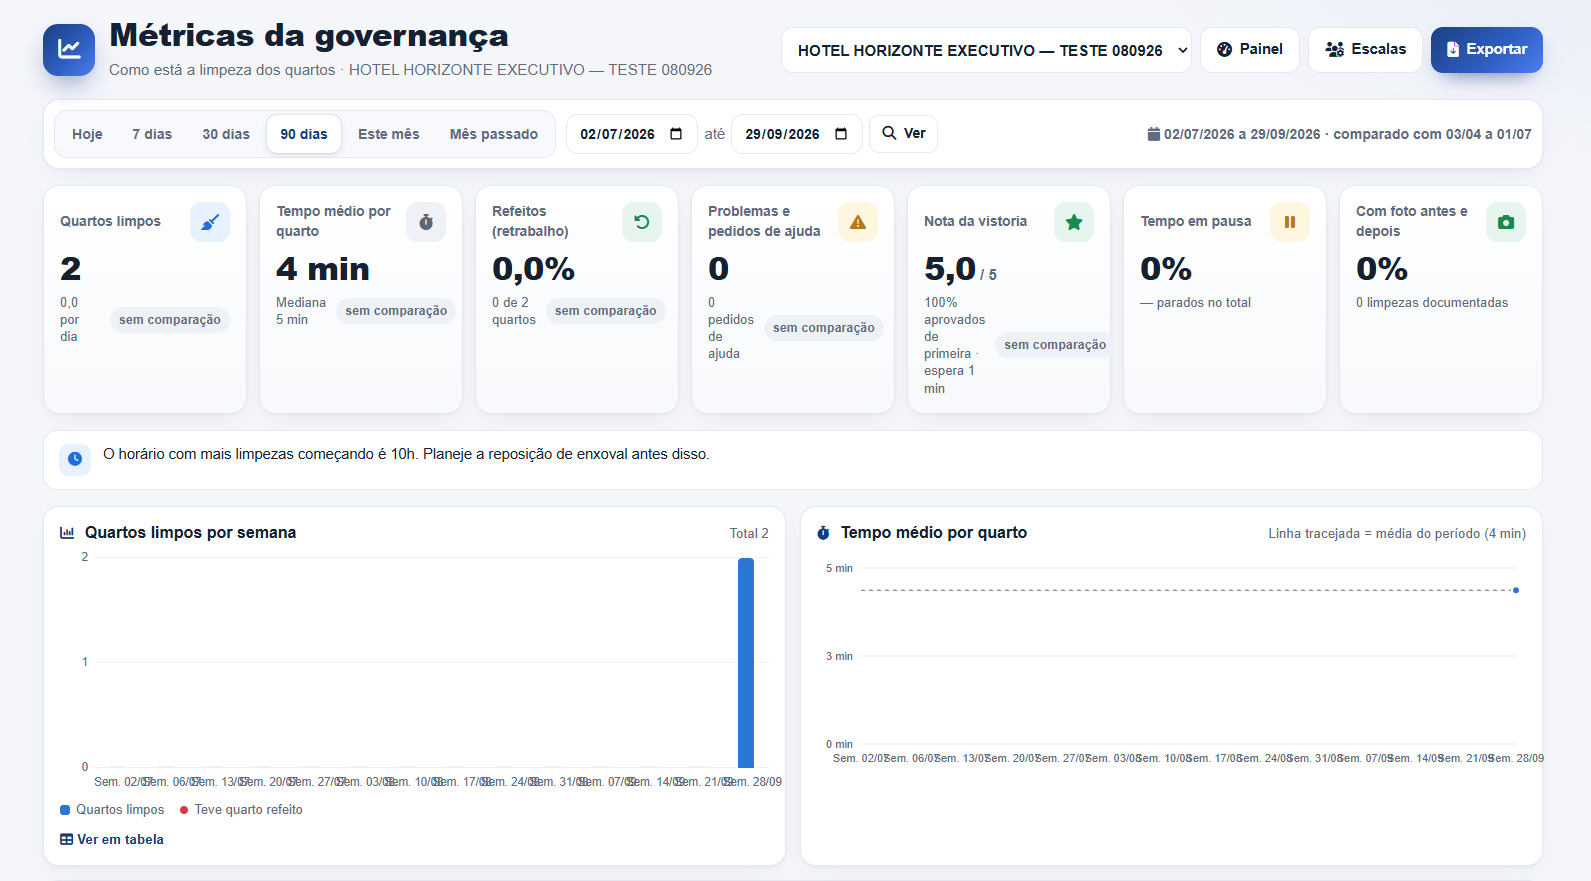Screen dimensions: 1591x881
Task: Toggle Quartos limpos legend series
Action: [x=112, y=810]
